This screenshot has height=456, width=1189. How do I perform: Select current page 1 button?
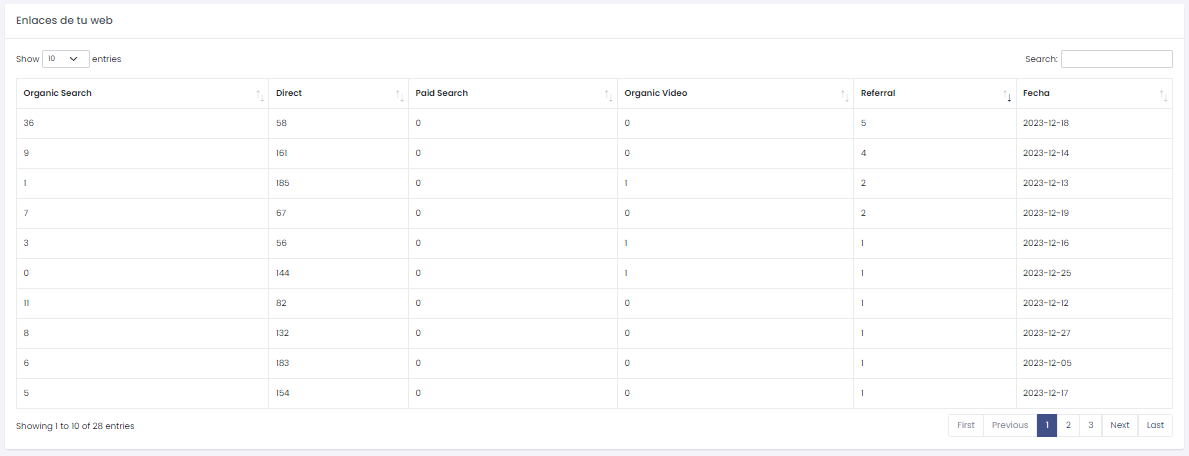(x=1046, y=425)
